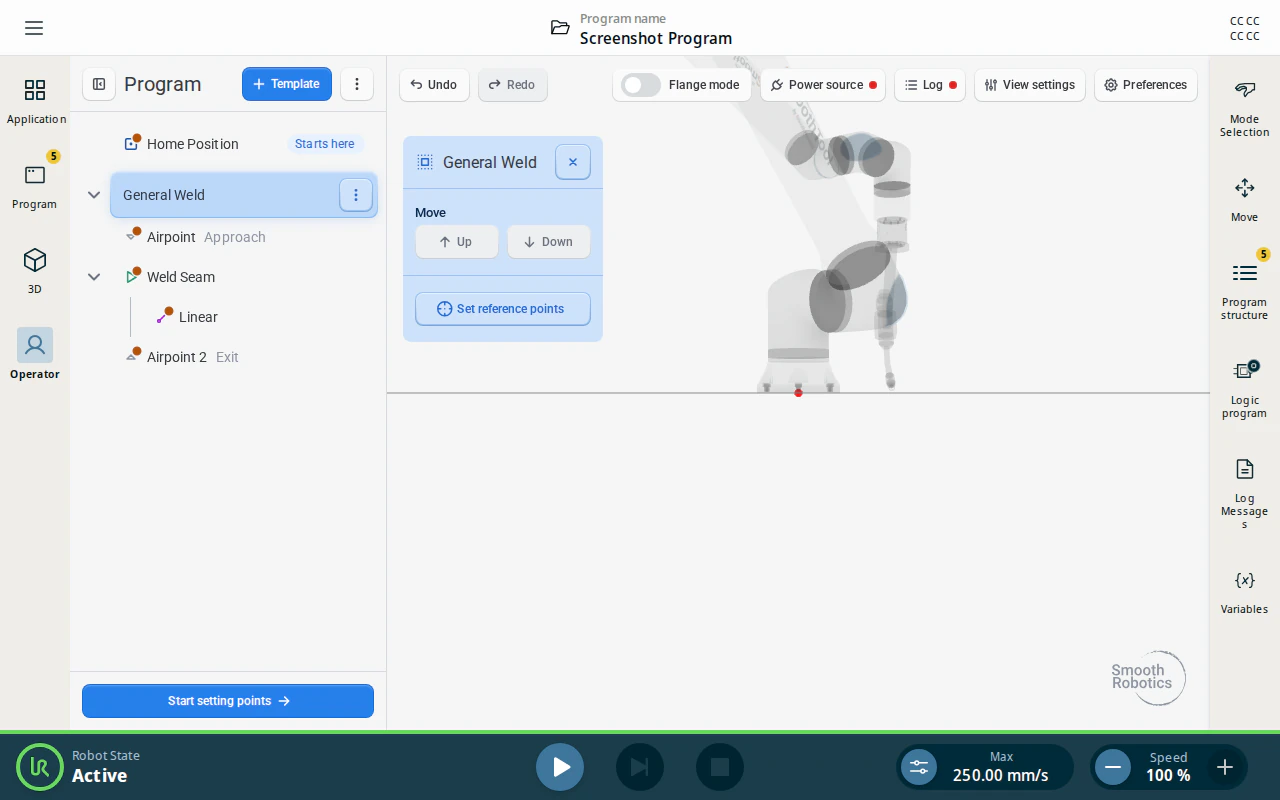The height and width of the screenshot is (800, 1280).
Task: Click the UR robot state icon
Action: point(40,767)
